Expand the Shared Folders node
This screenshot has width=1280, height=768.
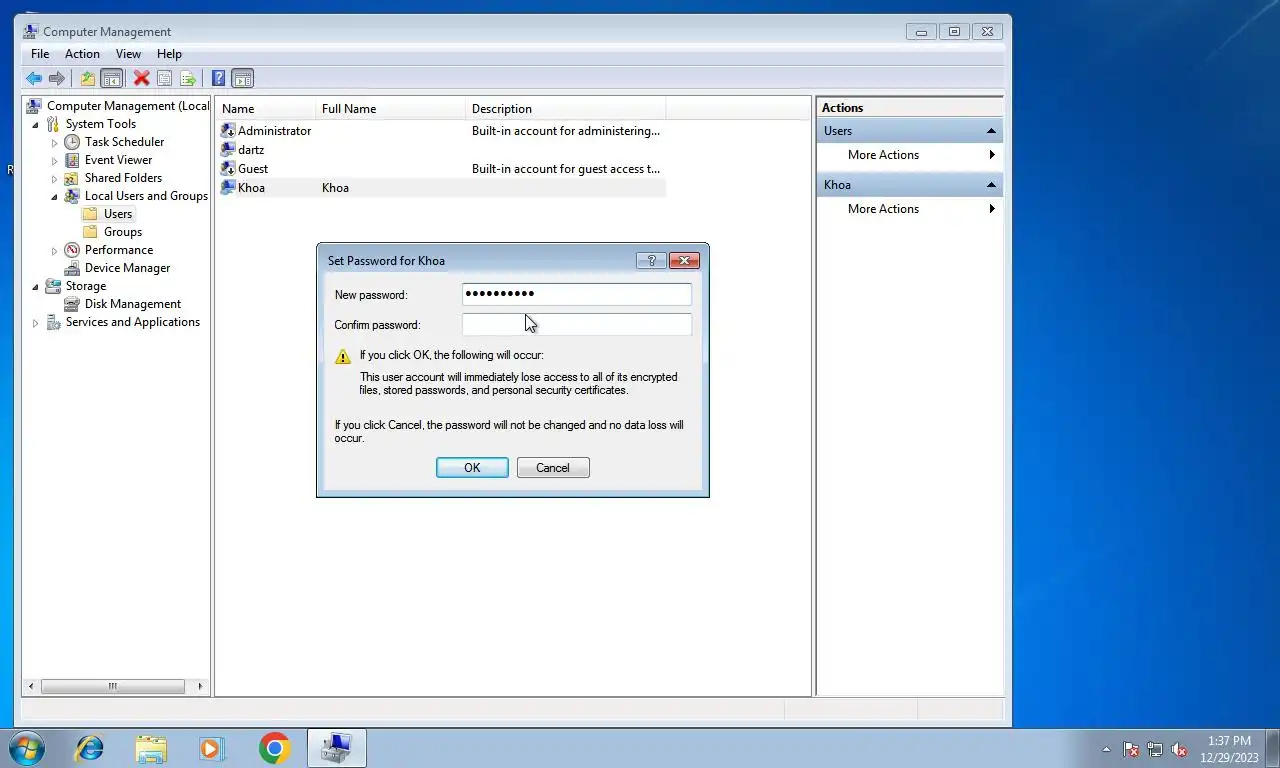point(55,179)
